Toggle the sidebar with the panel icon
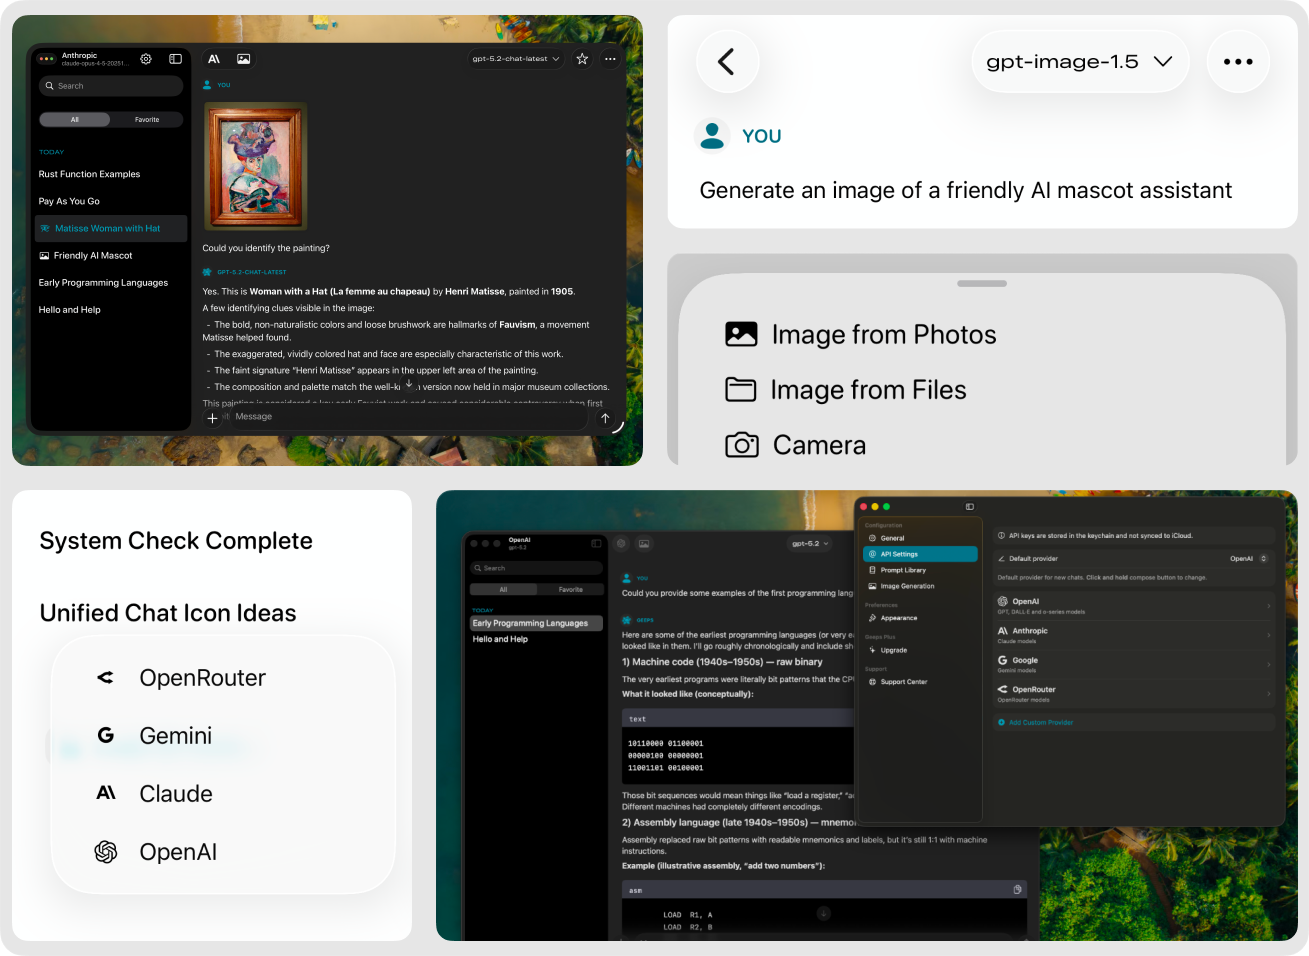The width and height of the screenshot is (1309, 956). click(x=175, y=58)
